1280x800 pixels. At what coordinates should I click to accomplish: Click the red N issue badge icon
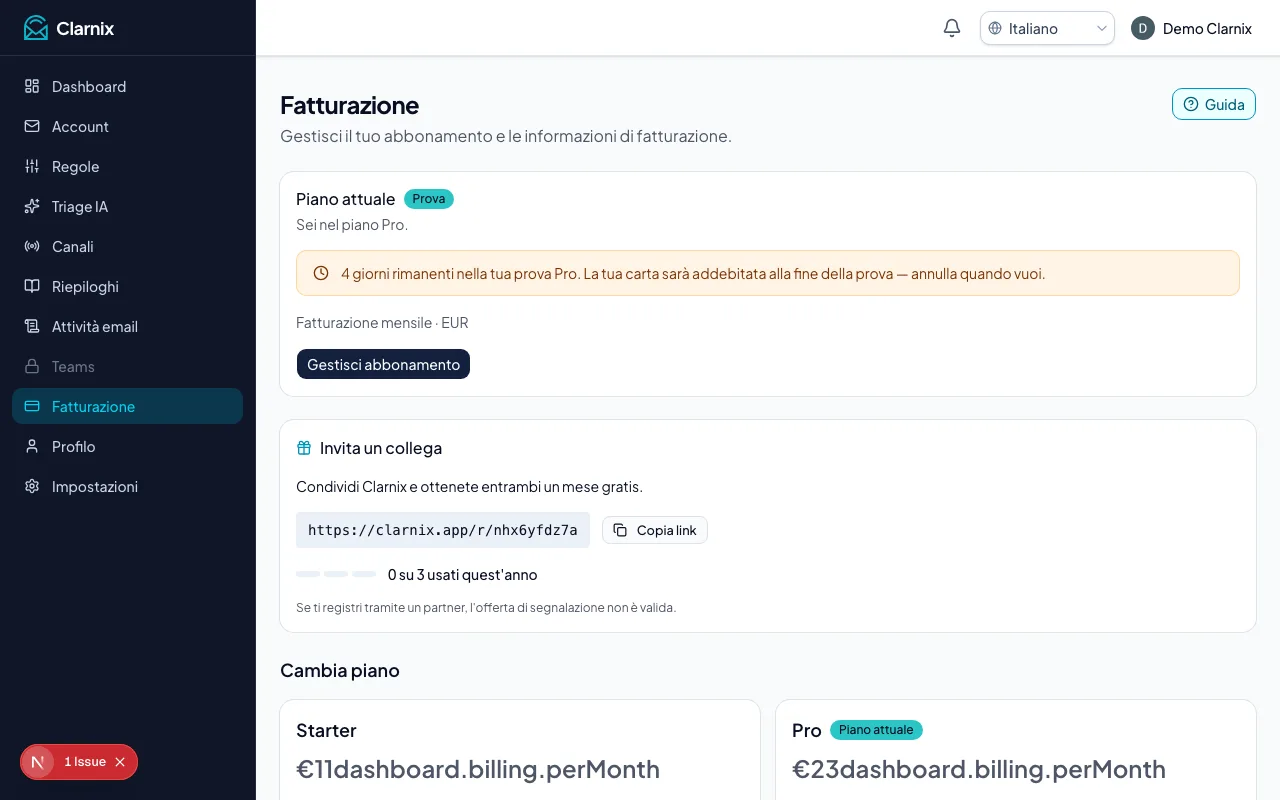(x=38, y=762)
